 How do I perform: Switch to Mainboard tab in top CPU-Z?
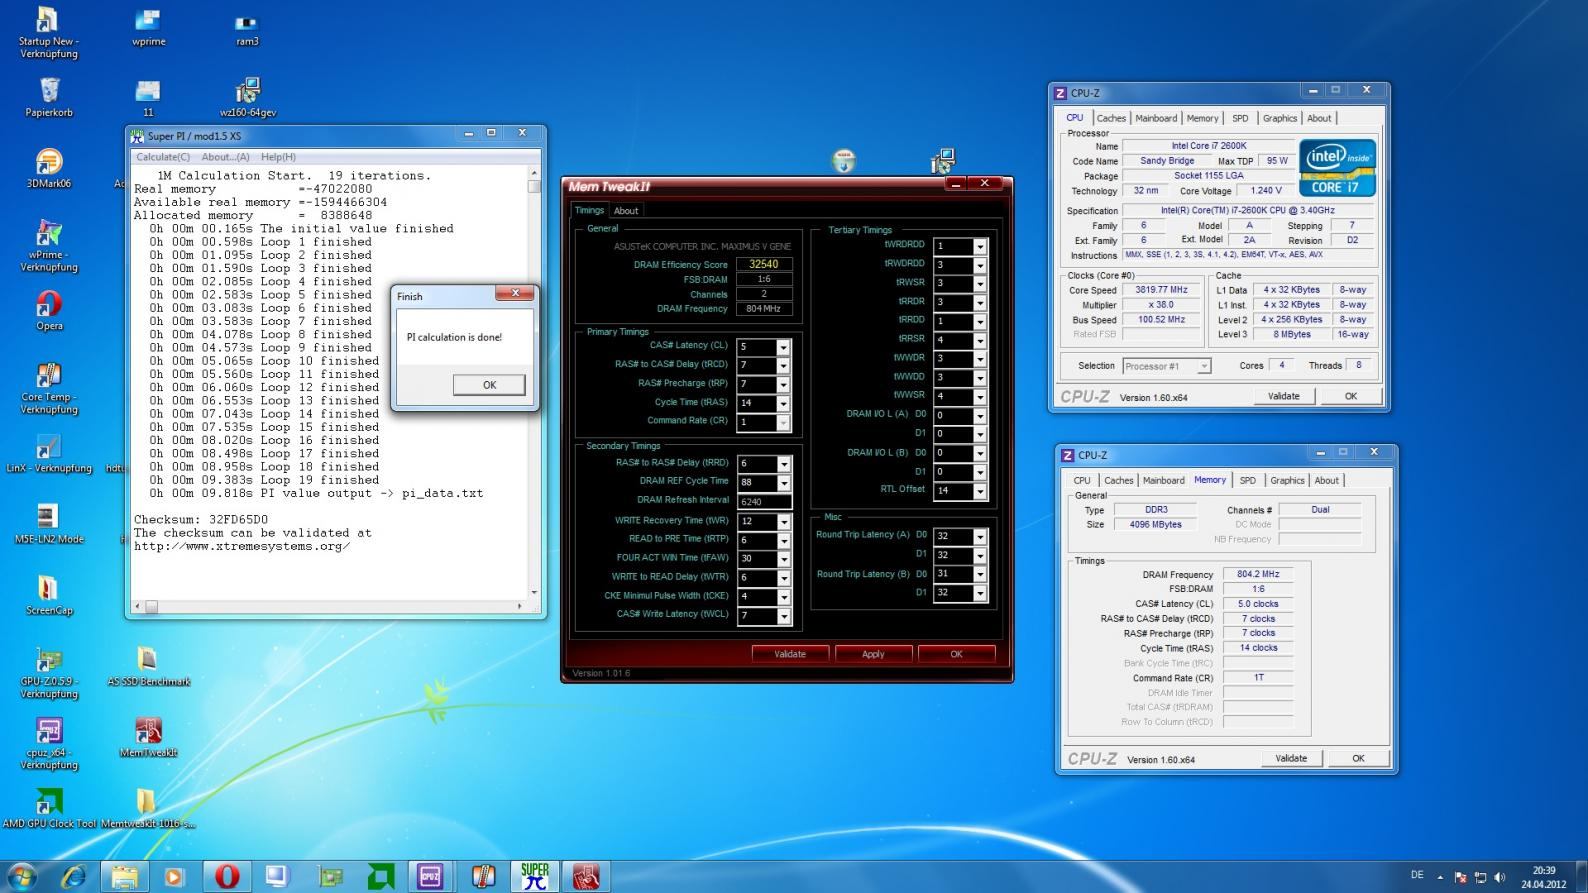[1156, 118]
